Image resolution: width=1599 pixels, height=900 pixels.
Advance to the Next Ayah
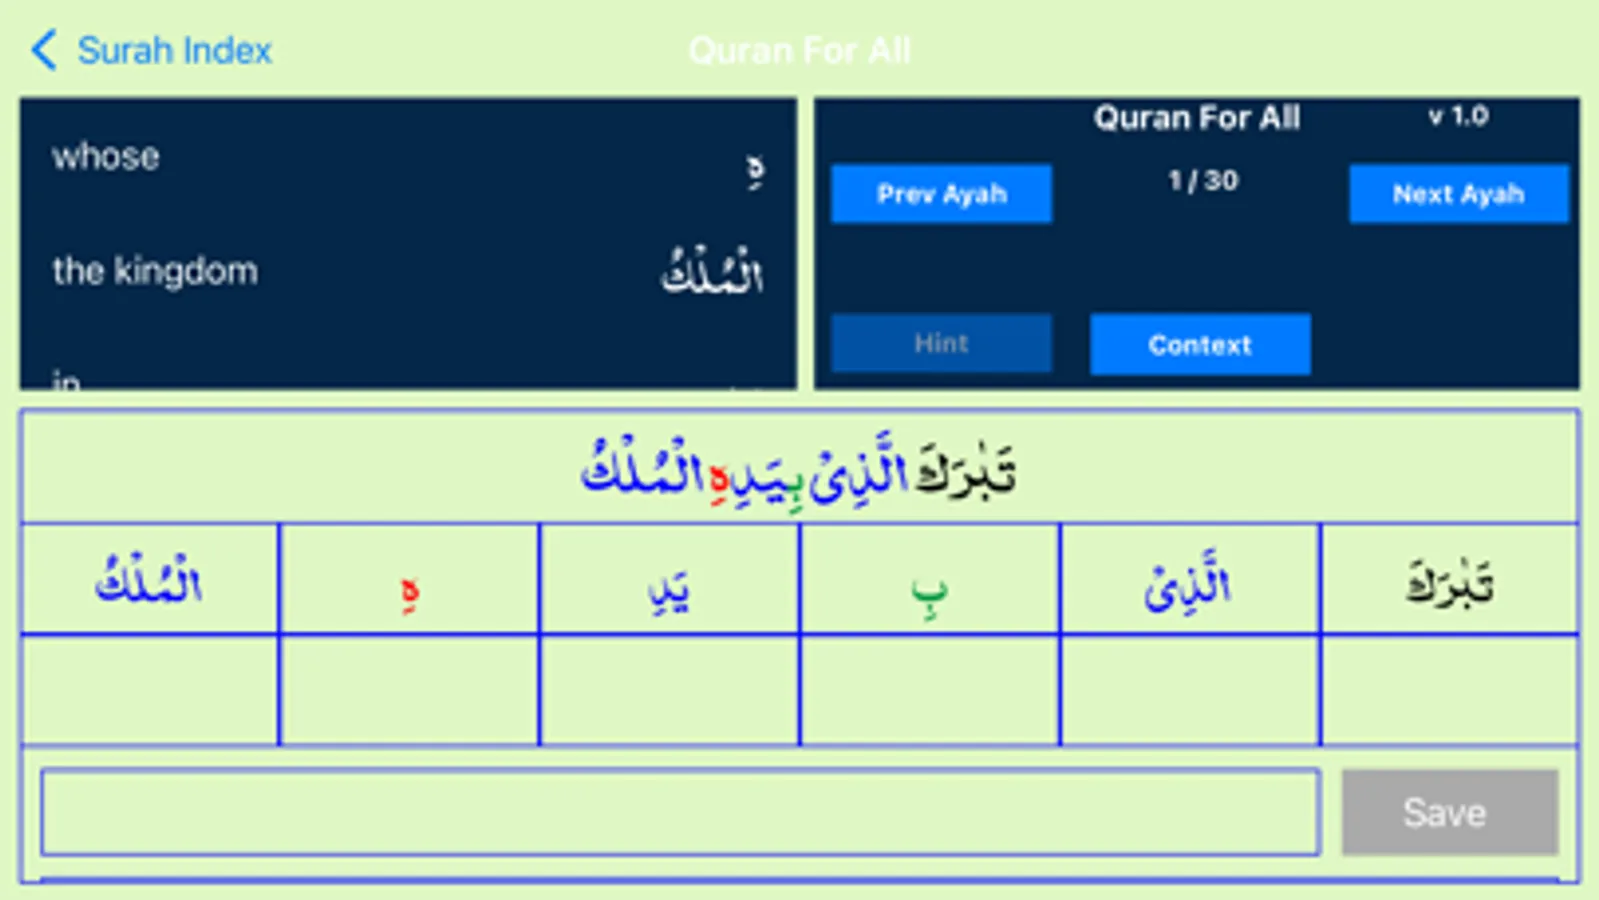(1458, 193)
